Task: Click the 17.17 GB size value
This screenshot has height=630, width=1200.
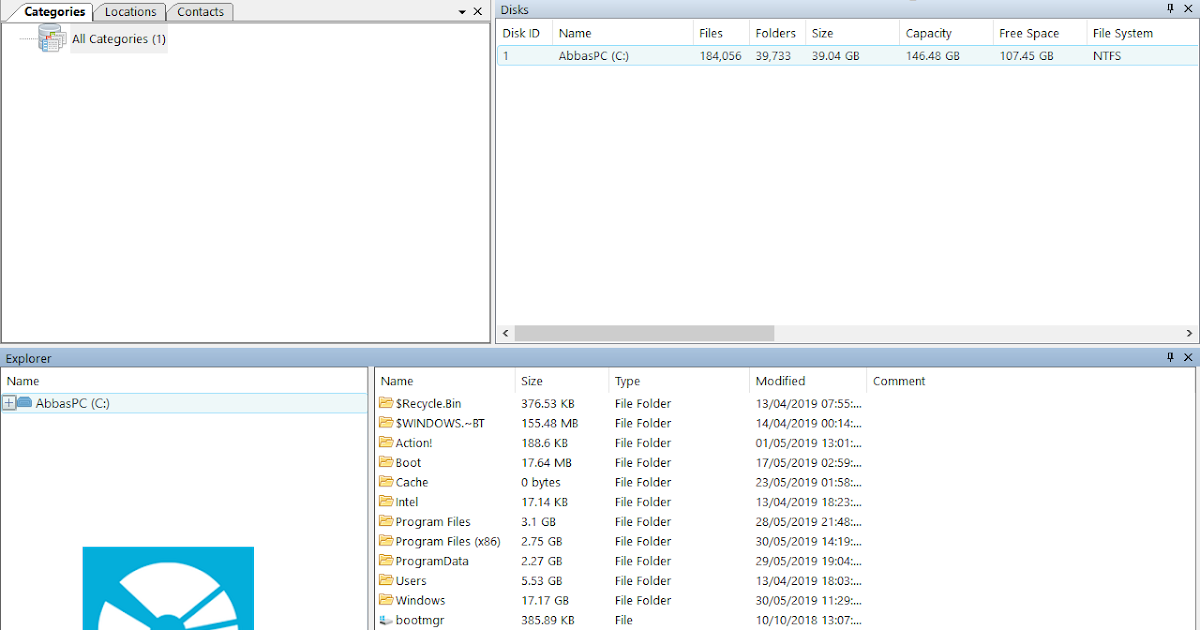Action: [545, 601]
